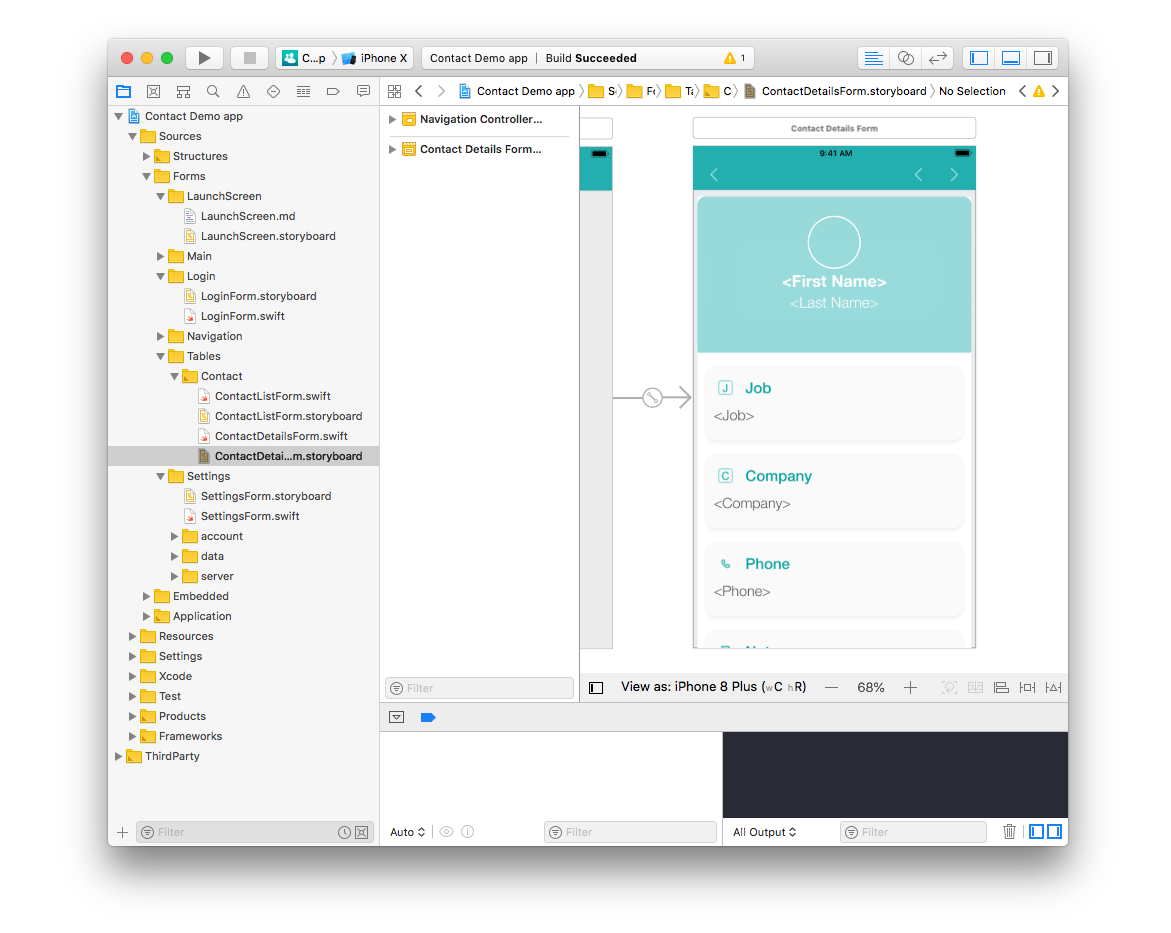This screenshot has height=933, width=1171.
Task: Run the app with the Play button
Action: [204, 58]
